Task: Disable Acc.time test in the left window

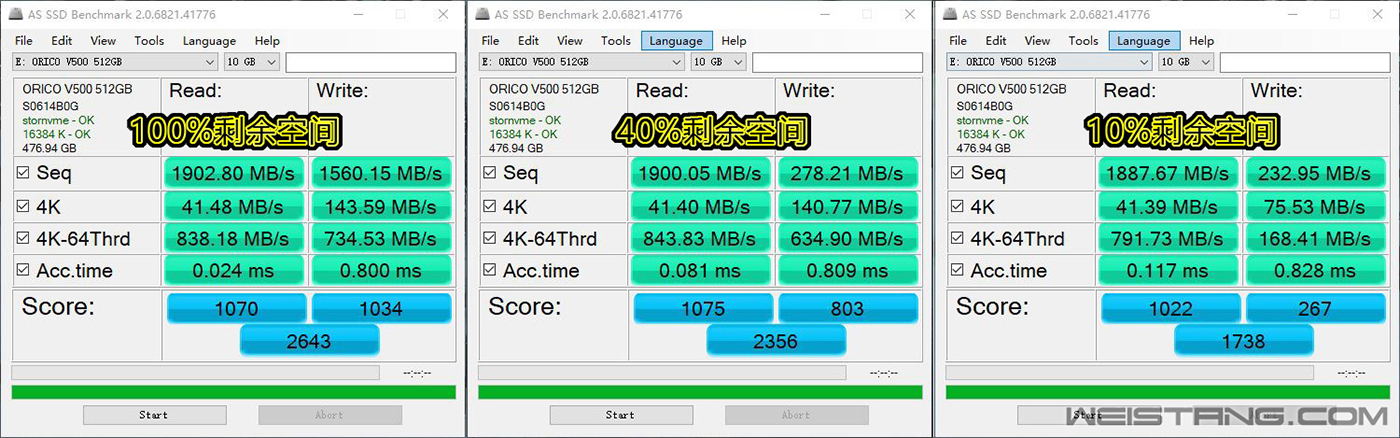Action: [23, 271]
